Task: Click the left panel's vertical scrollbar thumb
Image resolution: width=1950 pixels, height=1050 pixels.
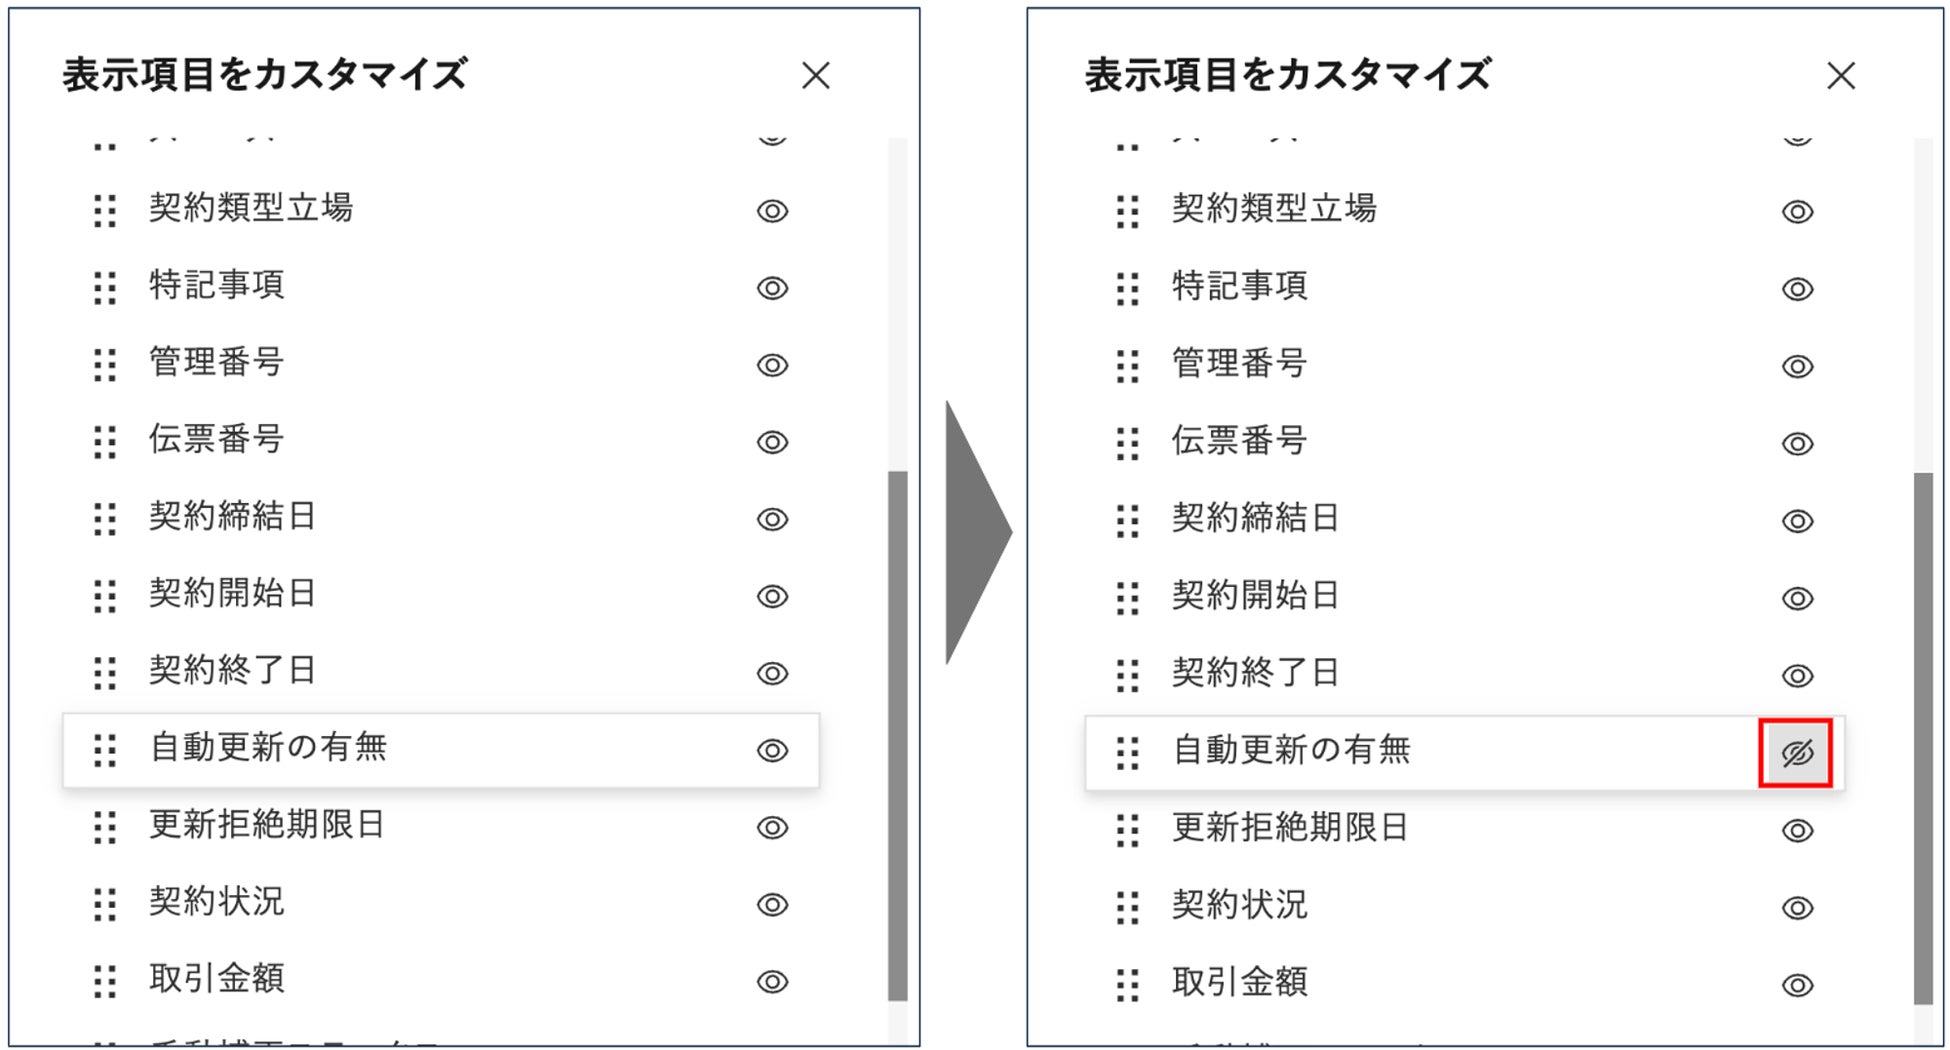Action: pyautogui.click(x=898, y=735)
